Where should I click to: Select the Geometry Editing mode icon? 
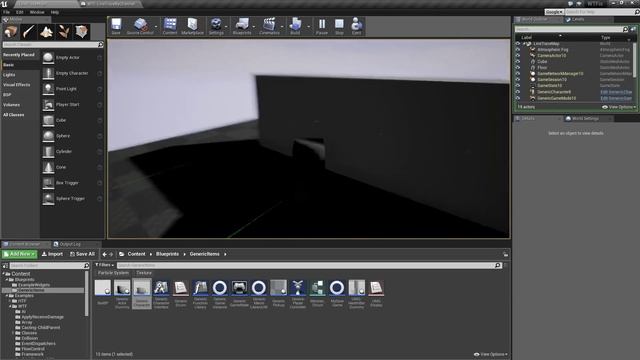pyautogui.click(x=81, y=31)
